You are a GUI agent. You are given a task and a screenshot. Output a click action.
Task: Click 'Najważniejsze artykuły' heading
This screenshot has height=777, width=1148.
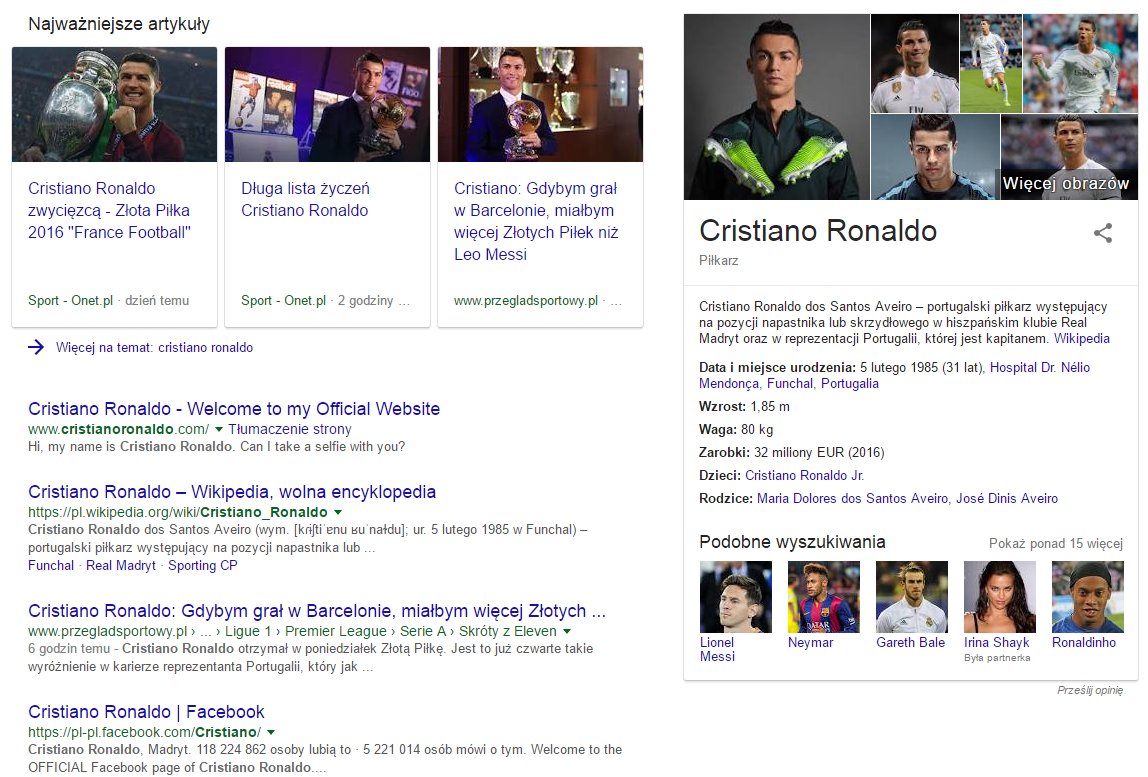pyautogui.click(x=119, y=24)
